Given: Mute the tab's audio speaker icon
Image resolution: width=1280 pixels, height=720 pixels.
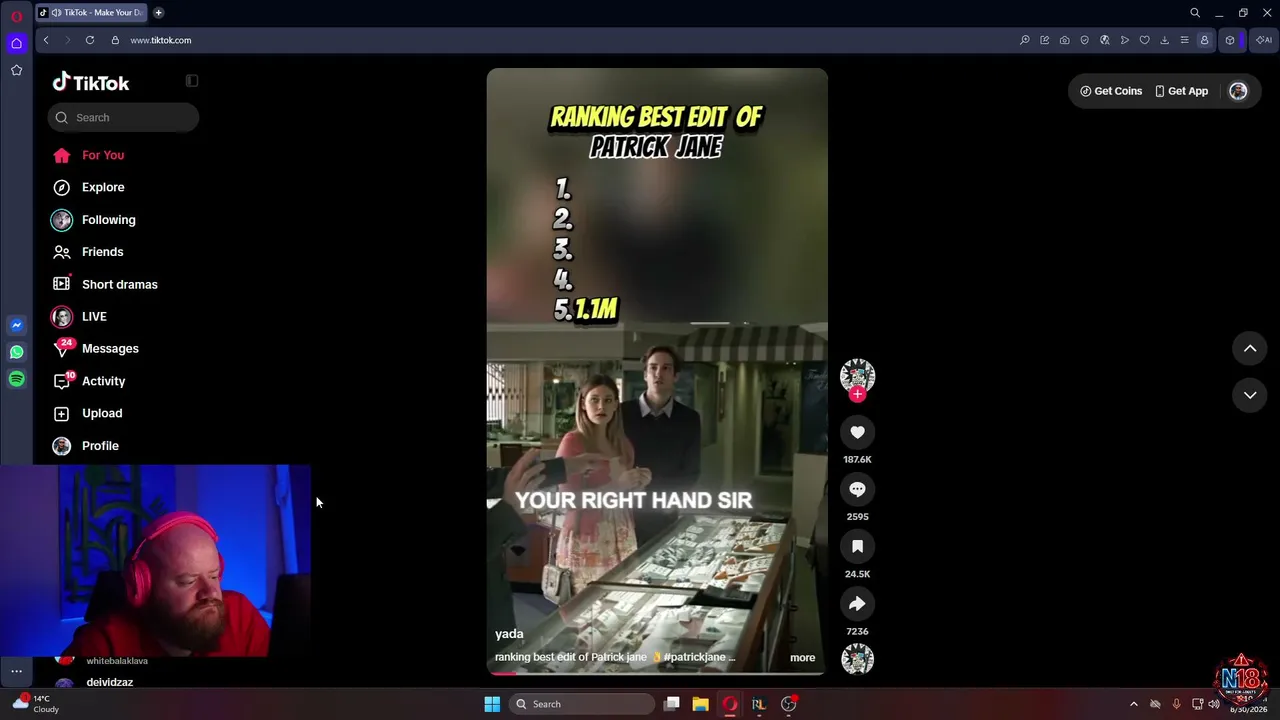Looking at the screenshot, I should point(56,13).
